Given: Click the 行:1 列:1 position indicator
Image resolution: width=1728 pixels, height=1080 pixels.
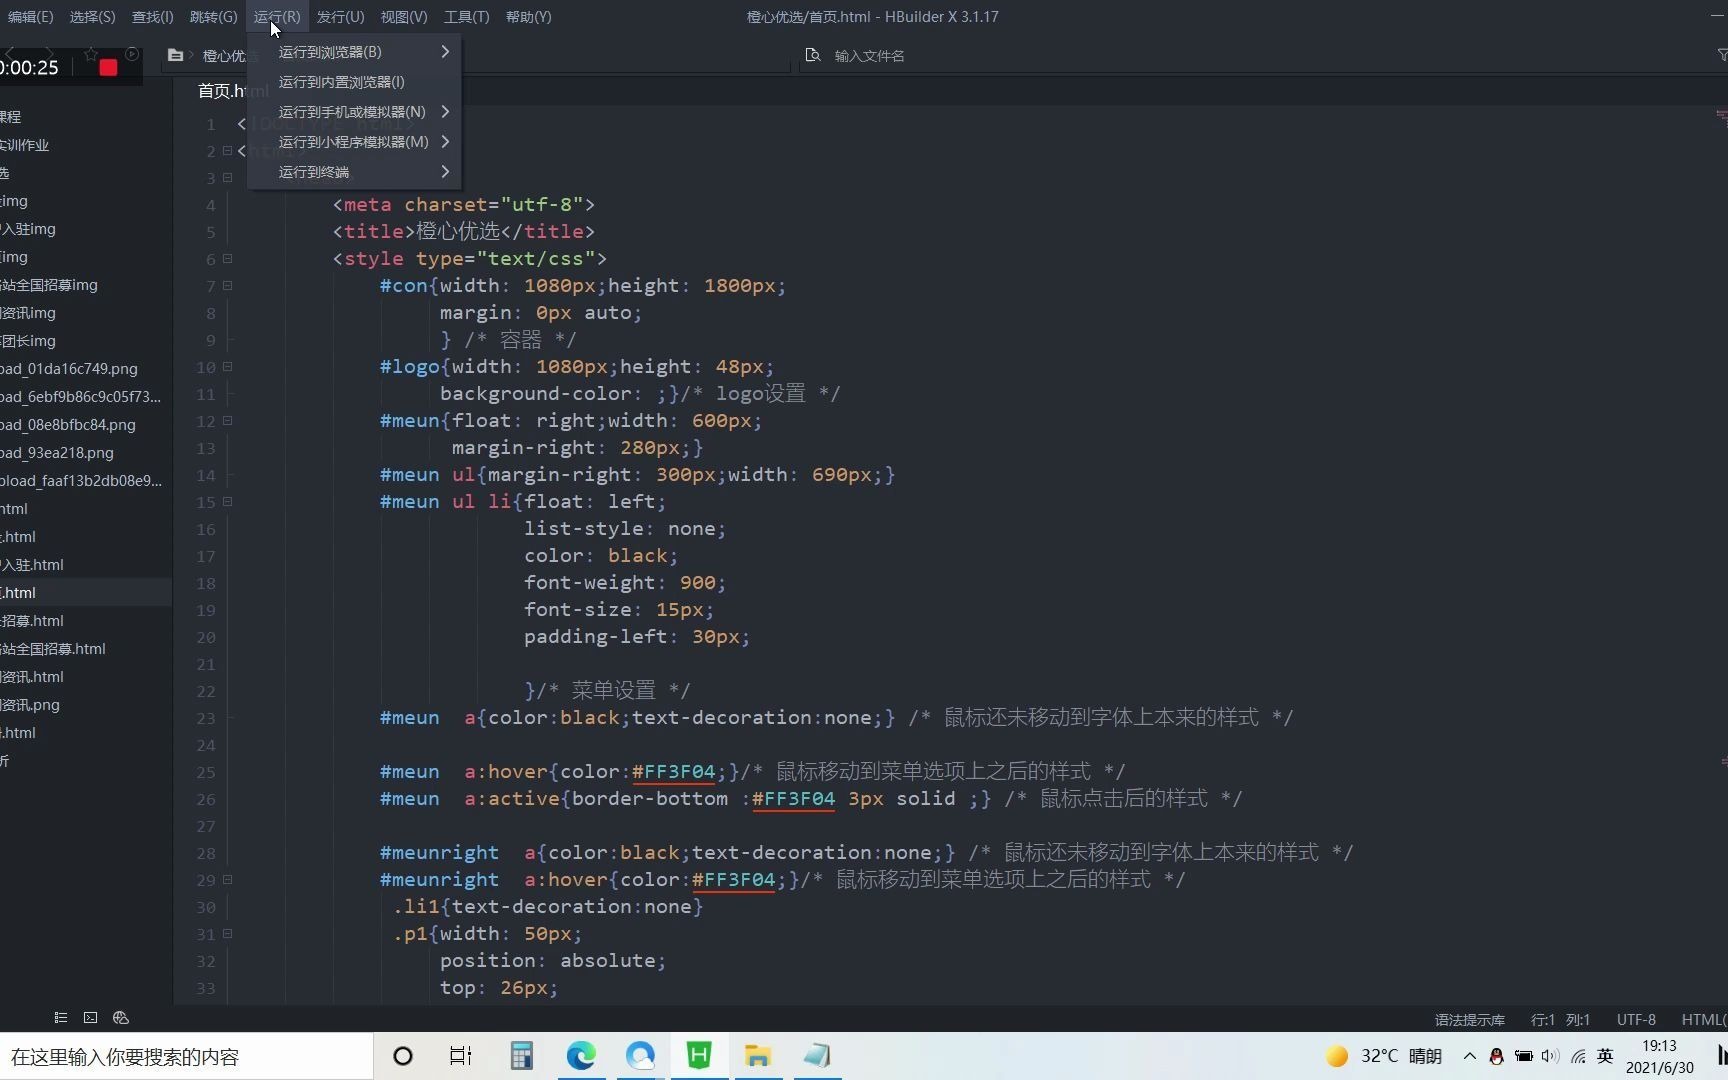Looking at the screenshot, I should [1560, 1020].
